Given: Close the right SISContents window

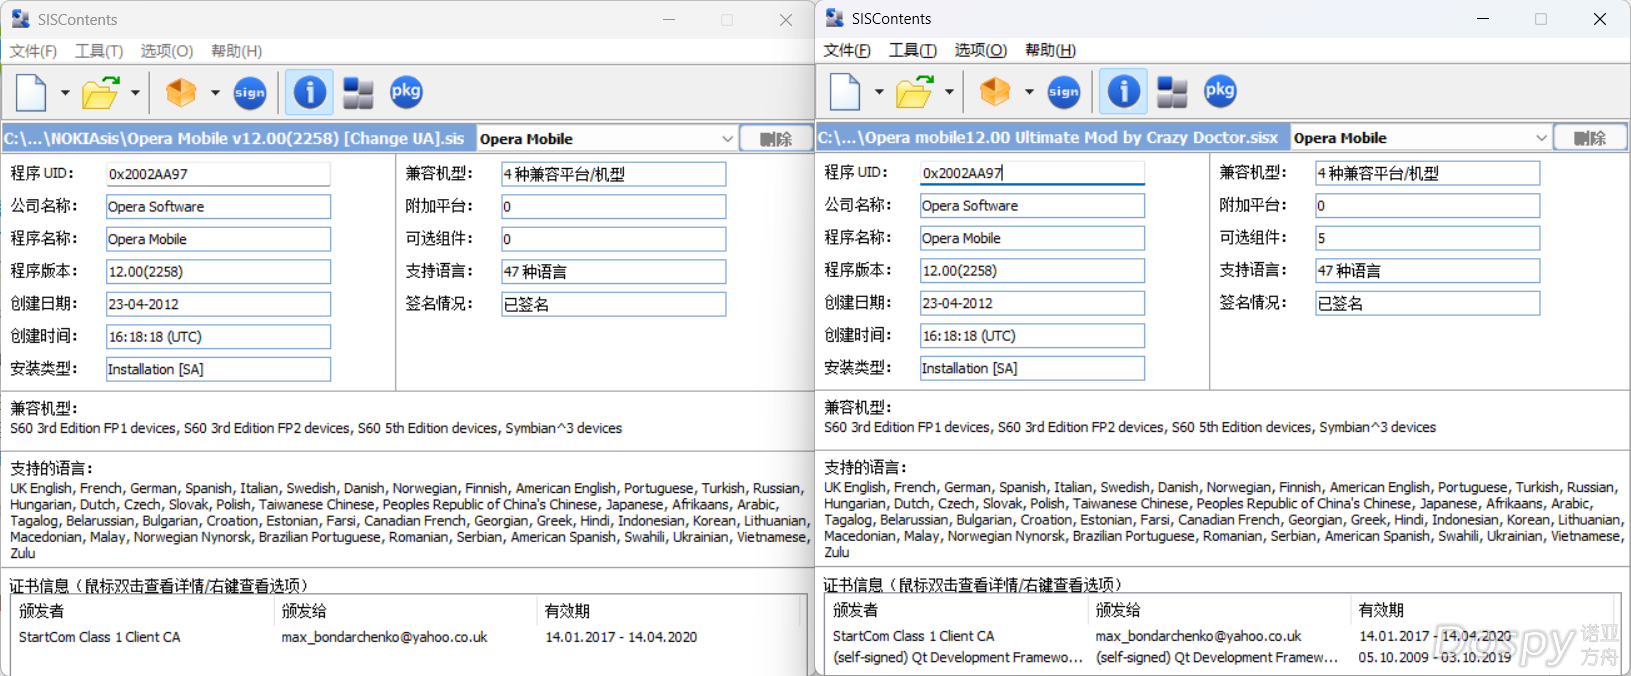Looking at the screenshot, I should point(1600,19).
